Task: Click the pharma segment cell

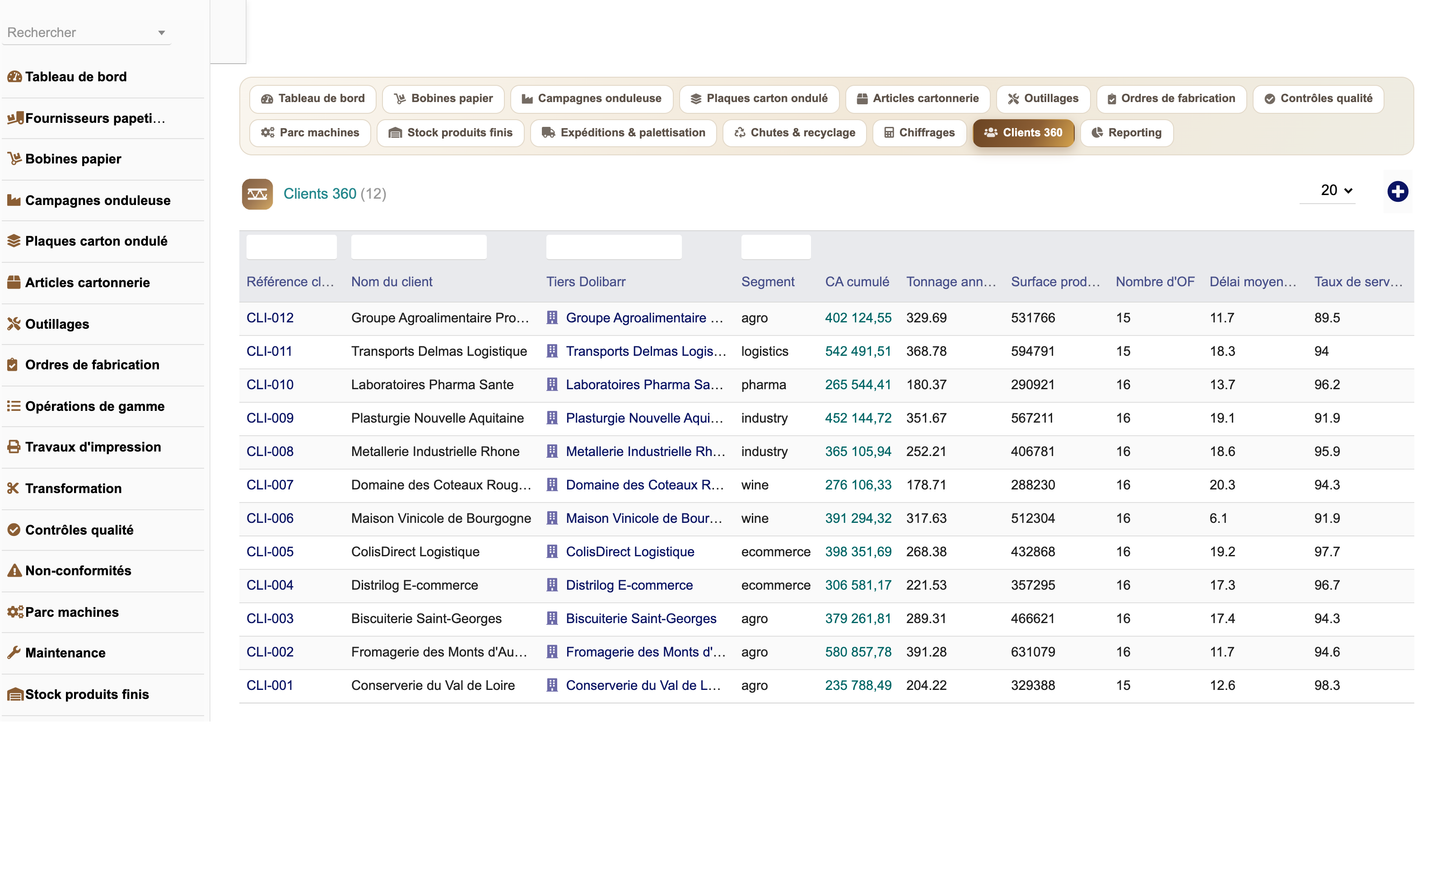Action: coord(764,385)
